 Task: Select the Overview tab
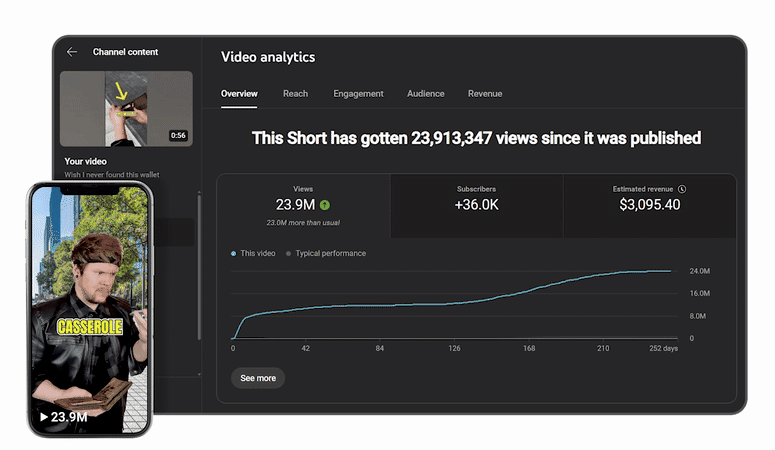239,93
